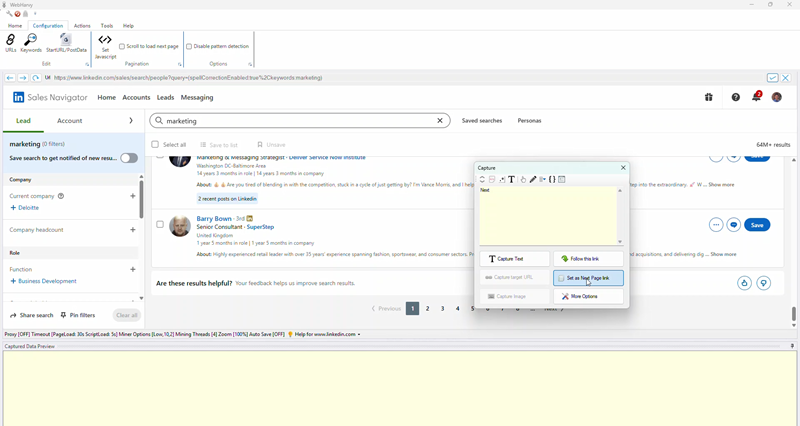Open Pagination group dialog launcher
The width and height of the screenshot is (800, 426).
180,64
